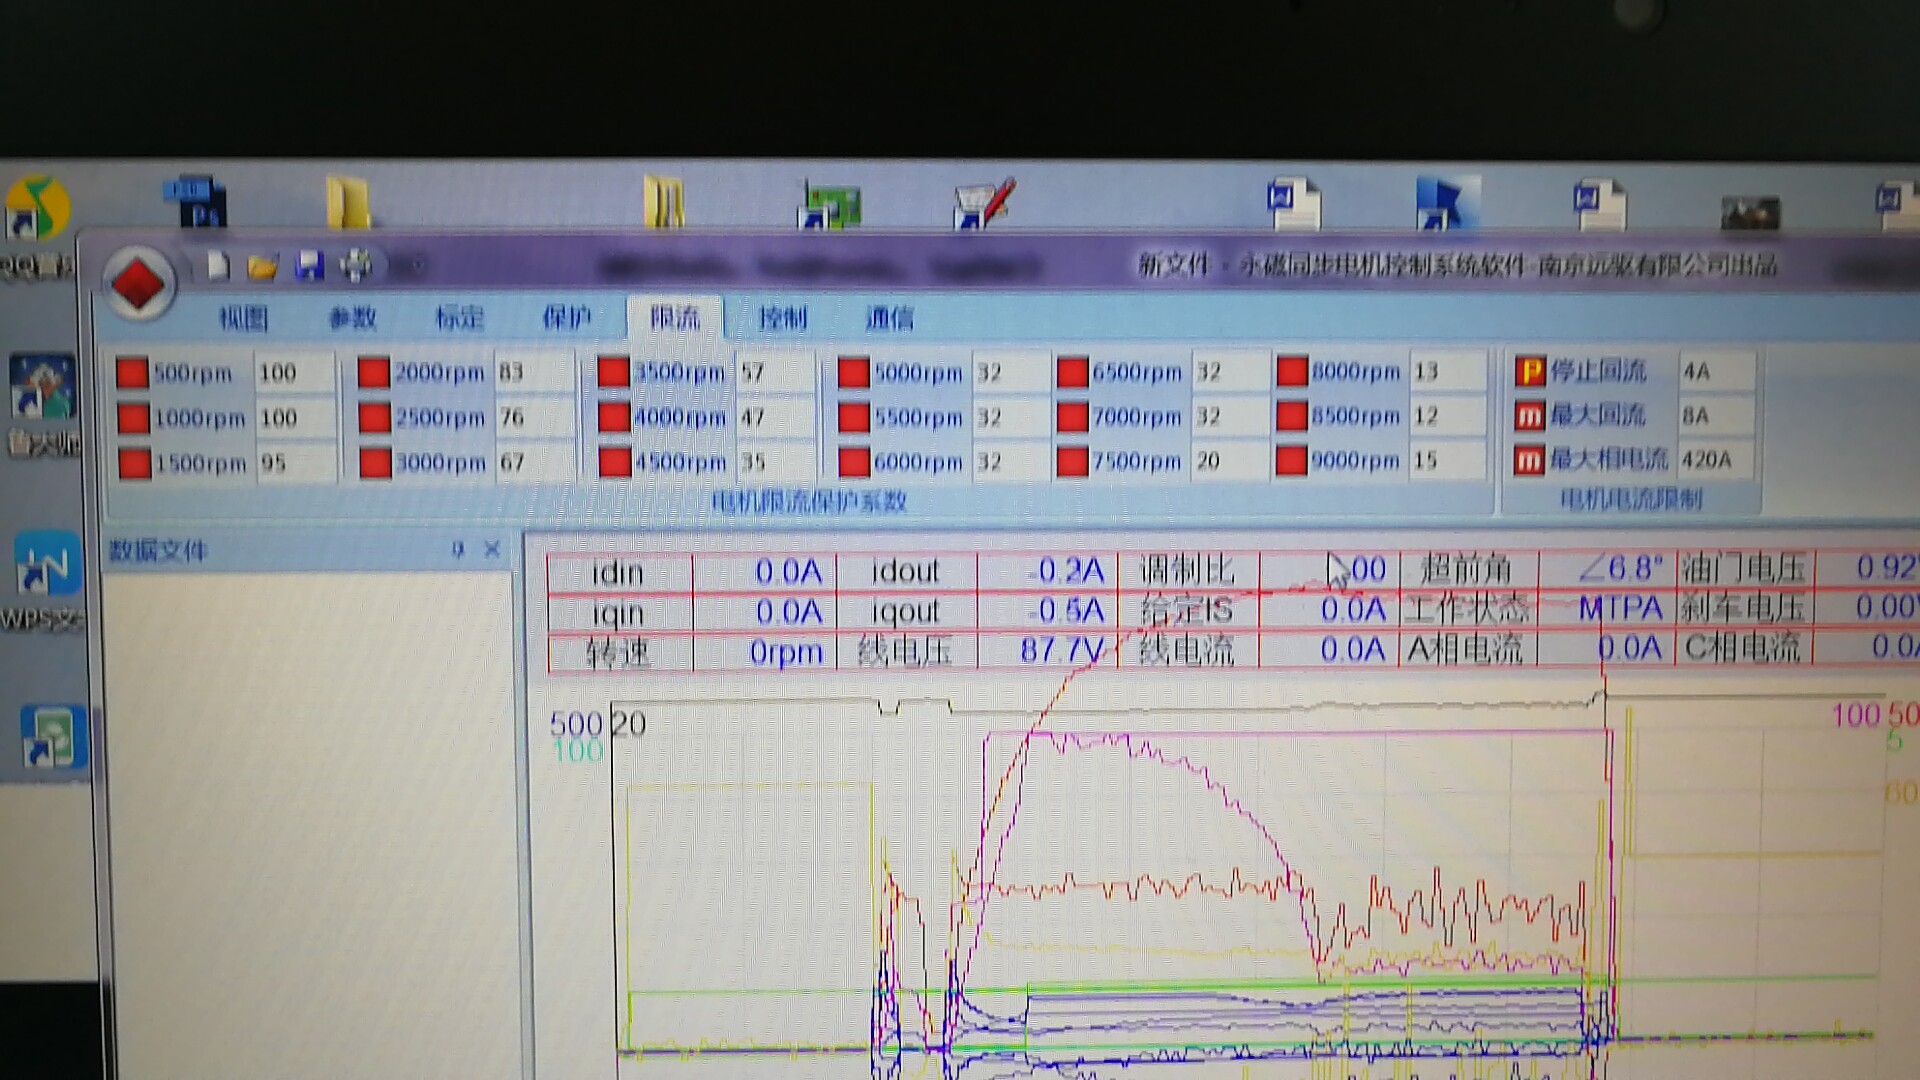Click the 3000rpm value field showing 67
1920x1080 pixels.
coord(532,462)
